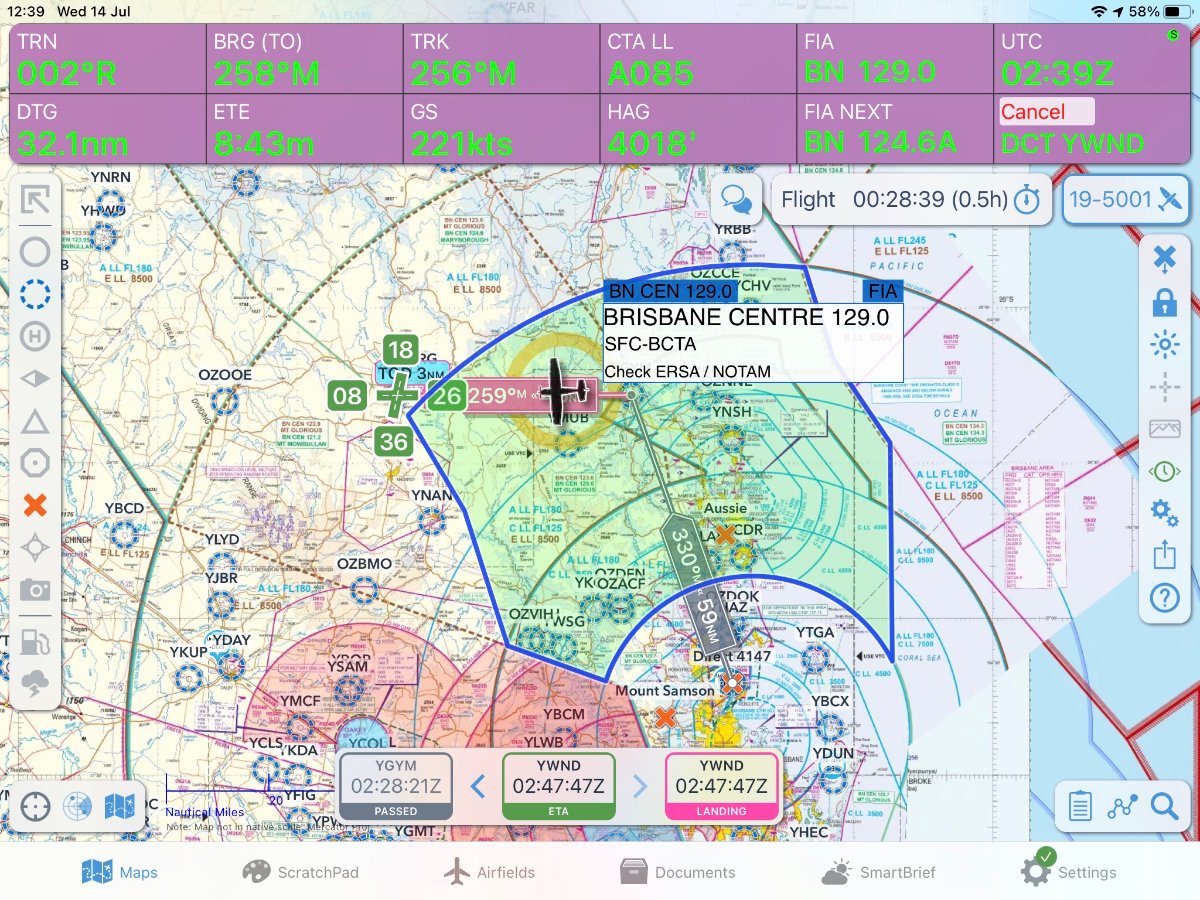Toggle solid circle aerodrome filter

pyautogui.click(x=35, y=251)
